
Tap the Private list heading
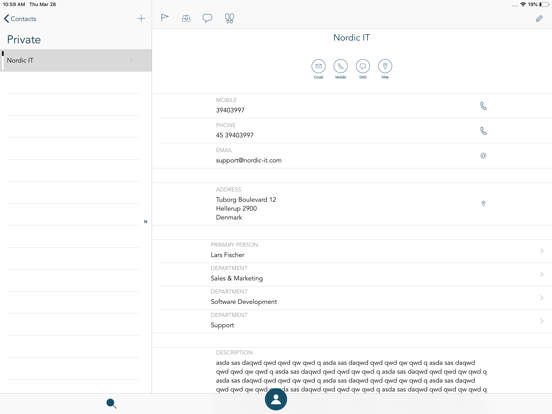point(24,39)
